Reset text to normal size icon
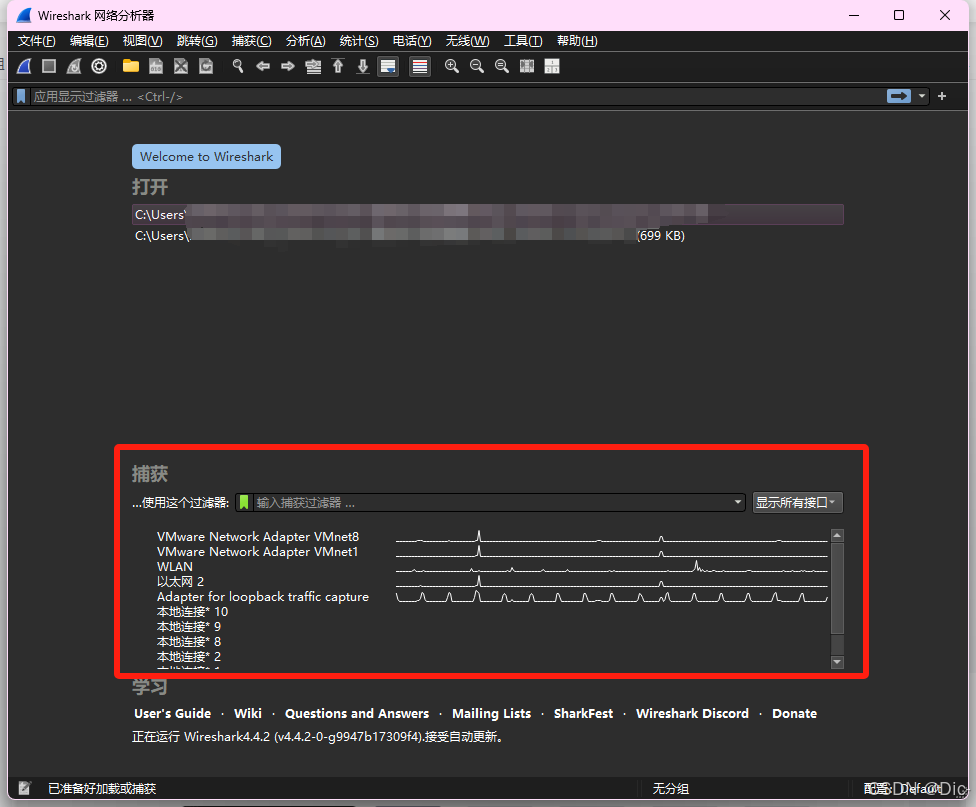Screen dimensions: 976x807 tap(502, 66)
